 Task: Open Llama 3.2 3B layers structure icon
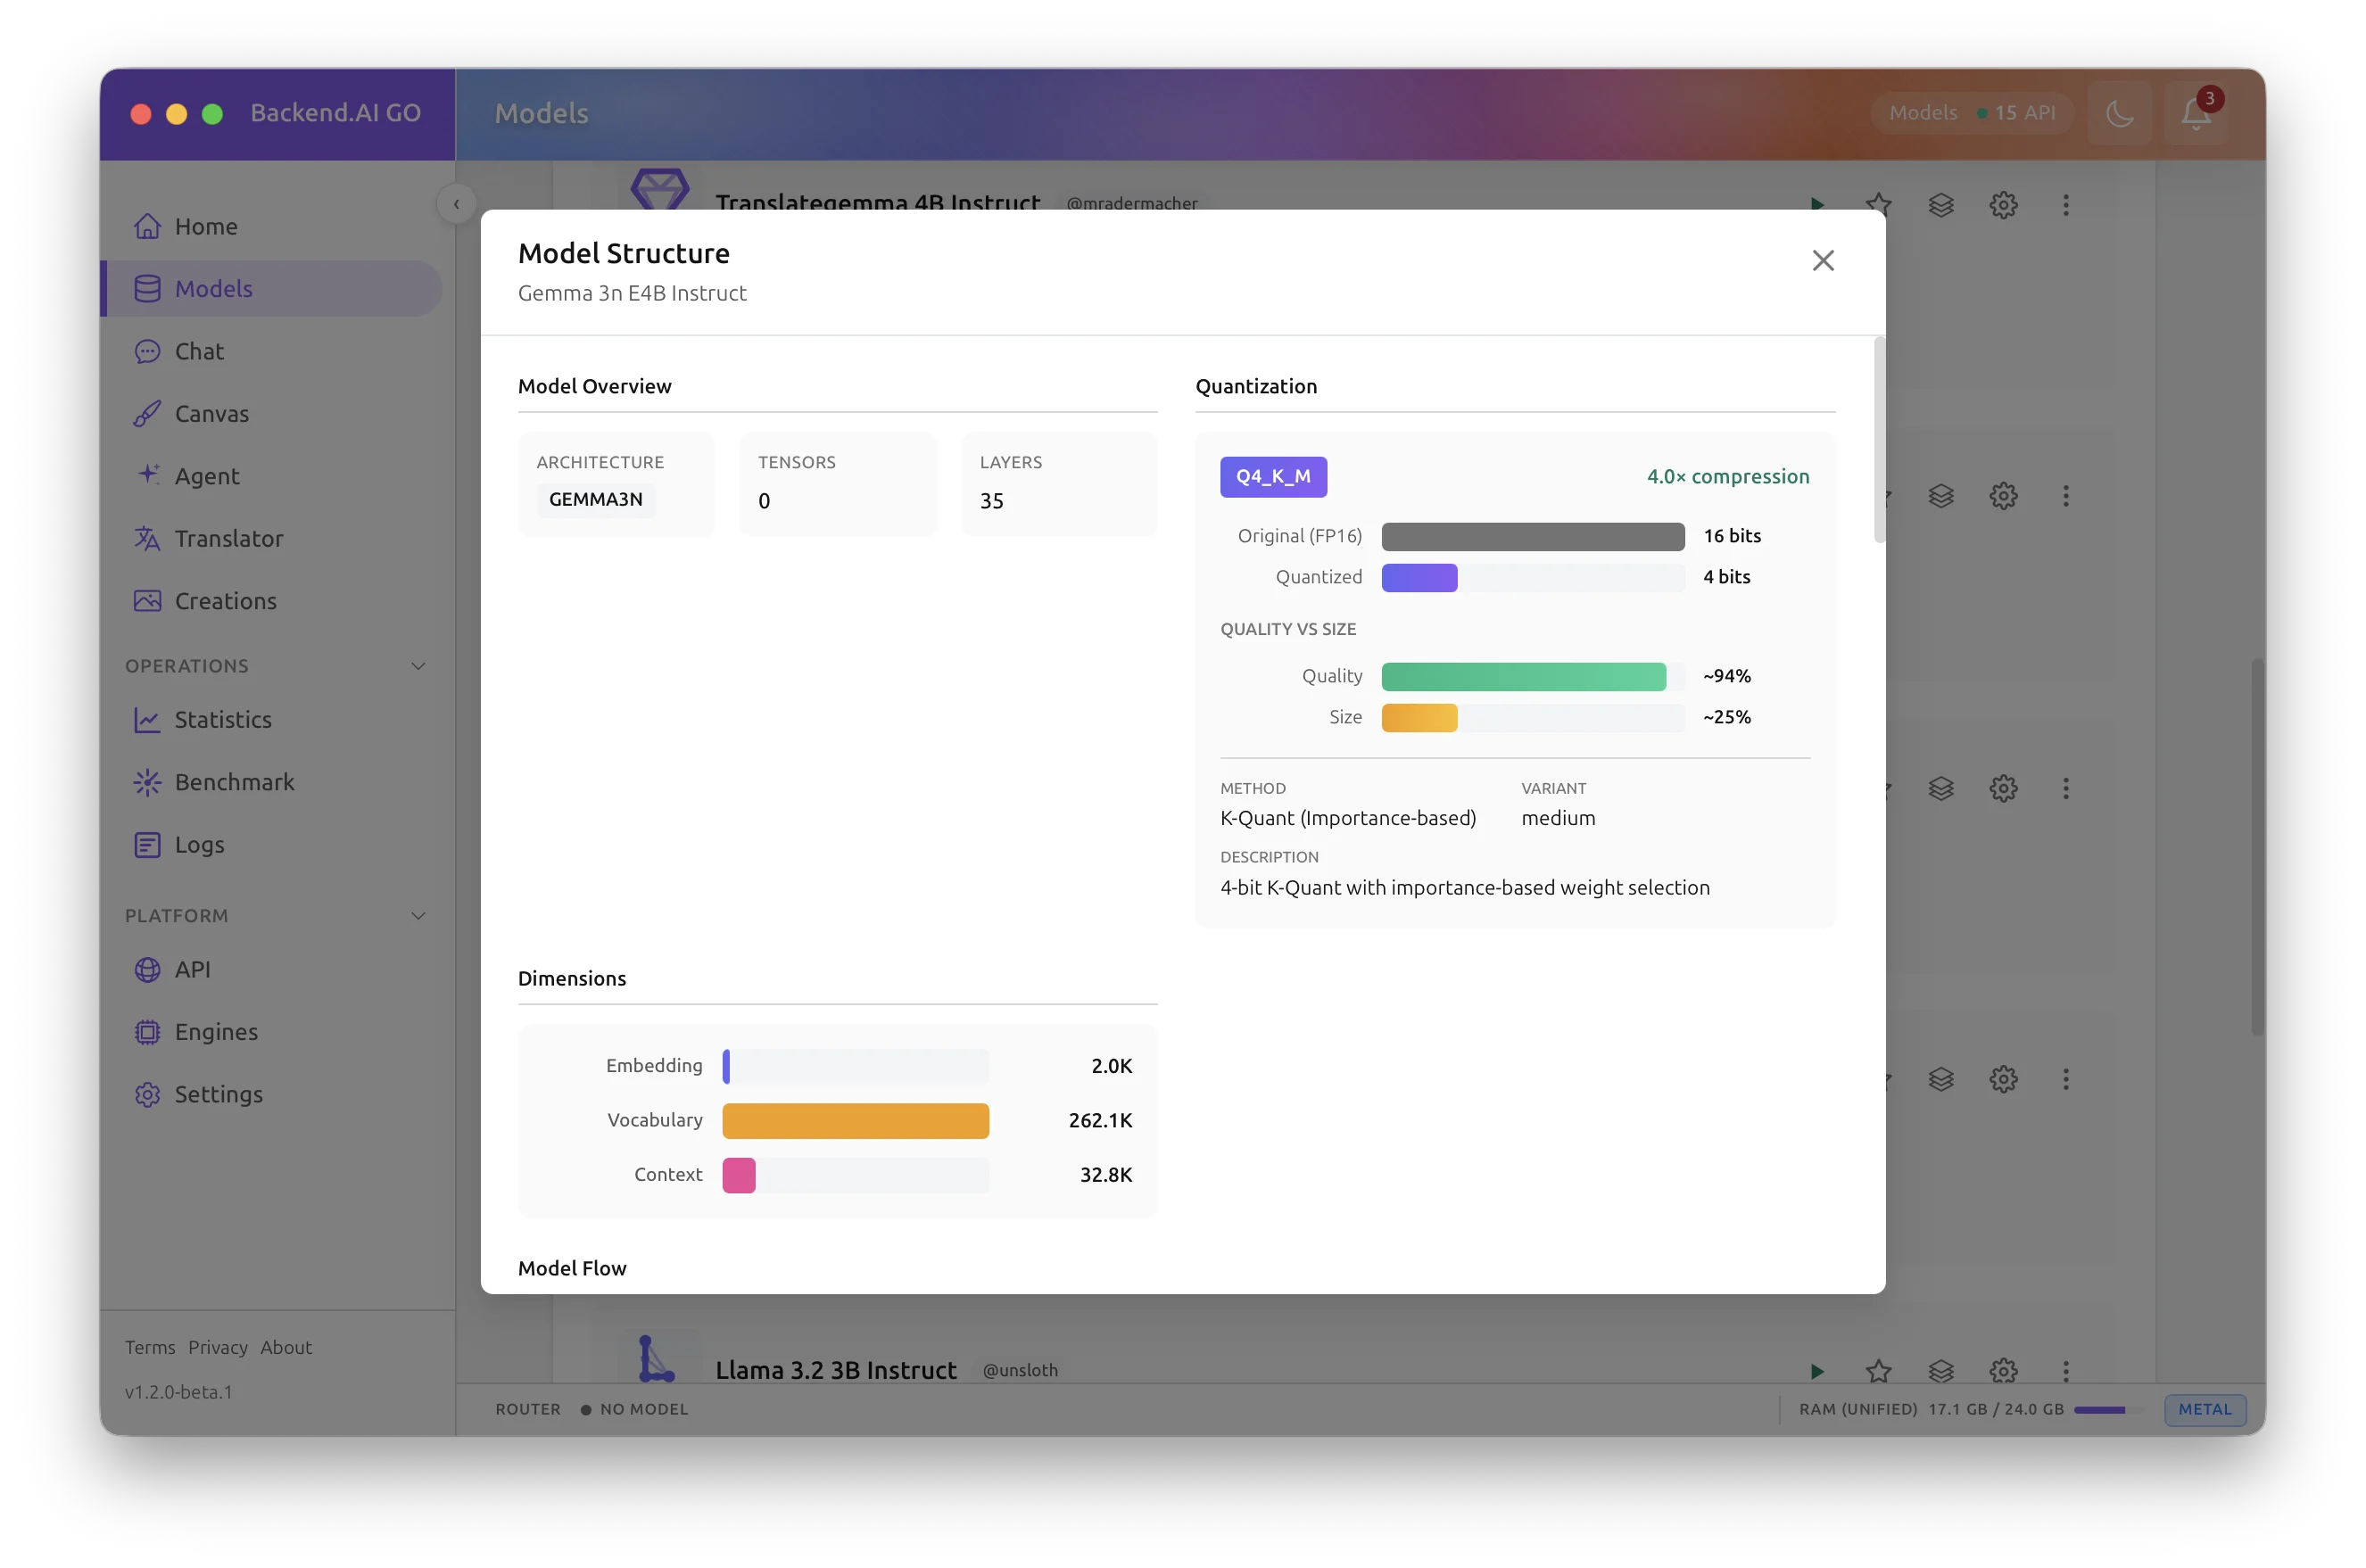(x=1941, y=1370)
